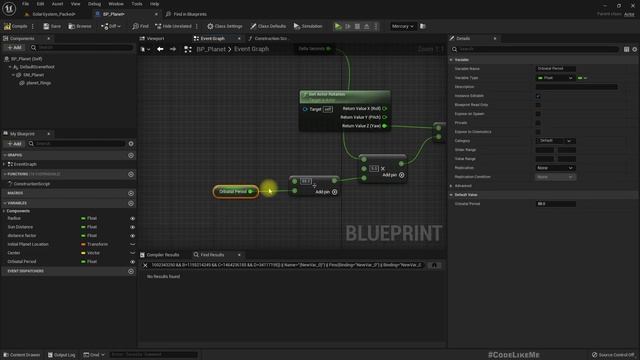The width and height of the screenshot is (640, 360).
Task: Expand the Components variables group
Action: pos(4,211)
